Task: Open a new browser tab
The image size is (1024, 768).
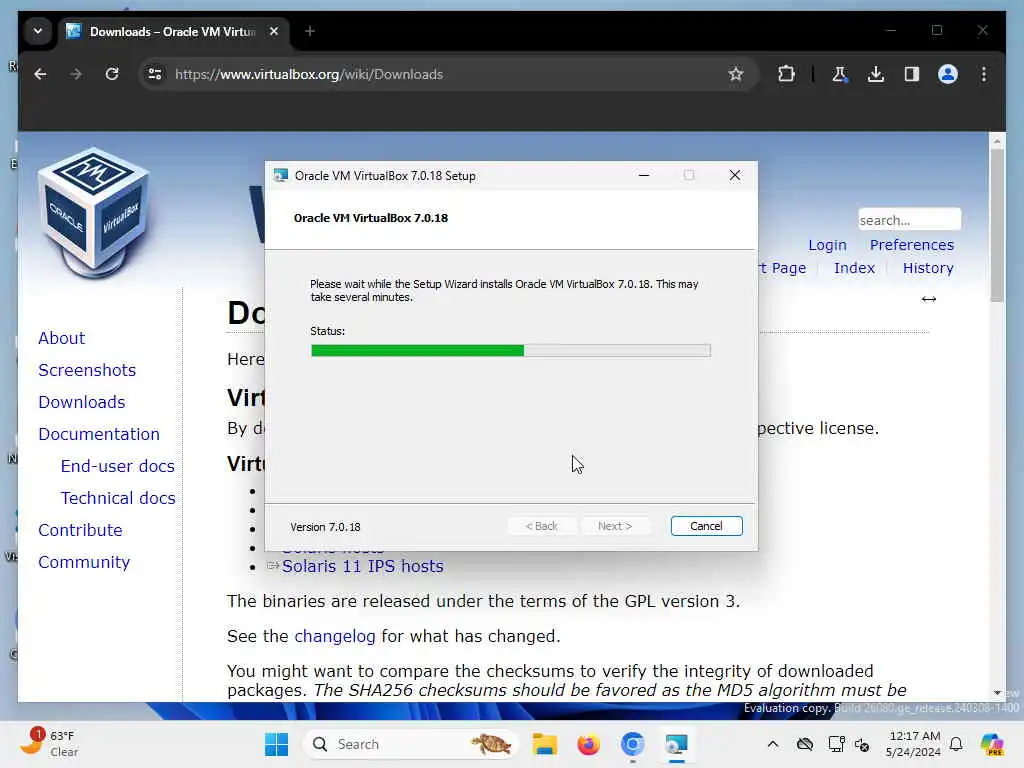Action: 310,31
